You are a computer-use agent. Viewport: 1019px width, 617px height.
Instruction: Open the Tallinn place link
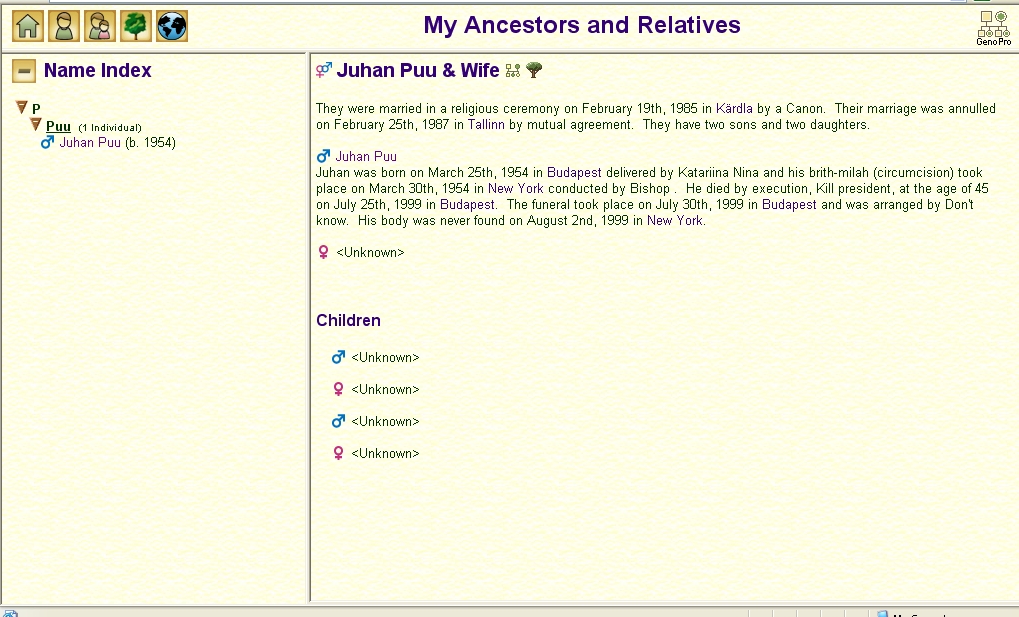pos(486,125)
